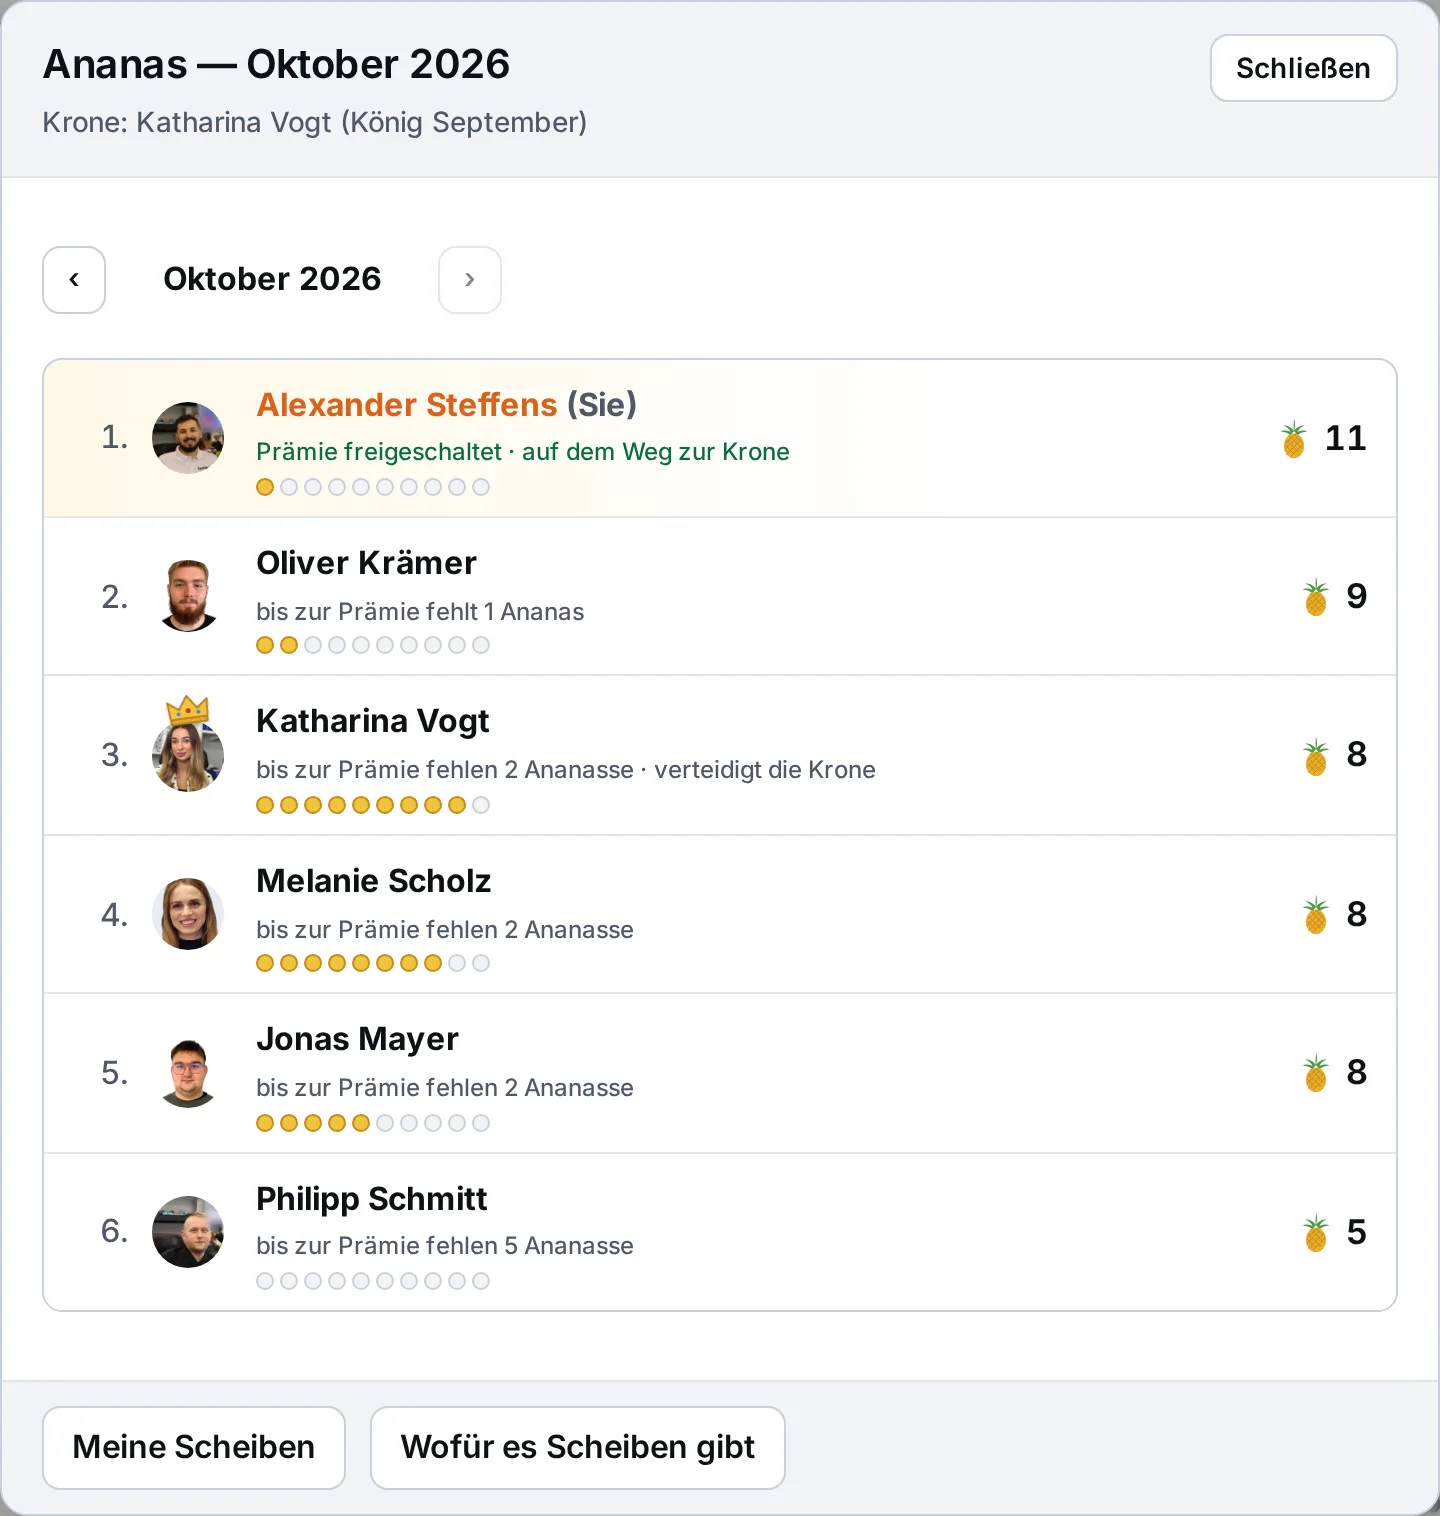The image size is (1440, 1516).
Task: Click 'bis zur Prämie fehlt 1 Ananas'
Action: tap(420, 612)
